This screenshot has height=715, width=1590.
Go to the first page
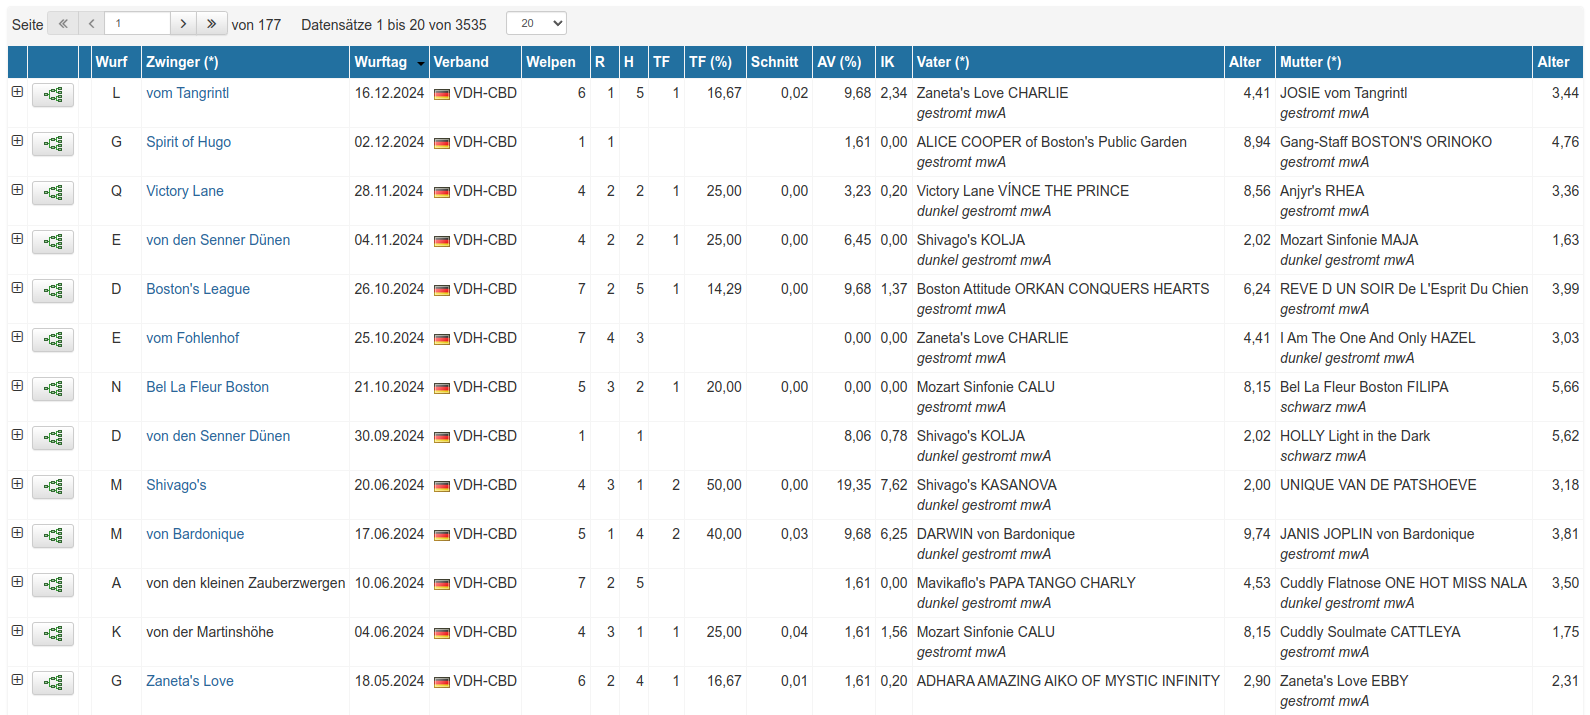(x=63, y=23)
